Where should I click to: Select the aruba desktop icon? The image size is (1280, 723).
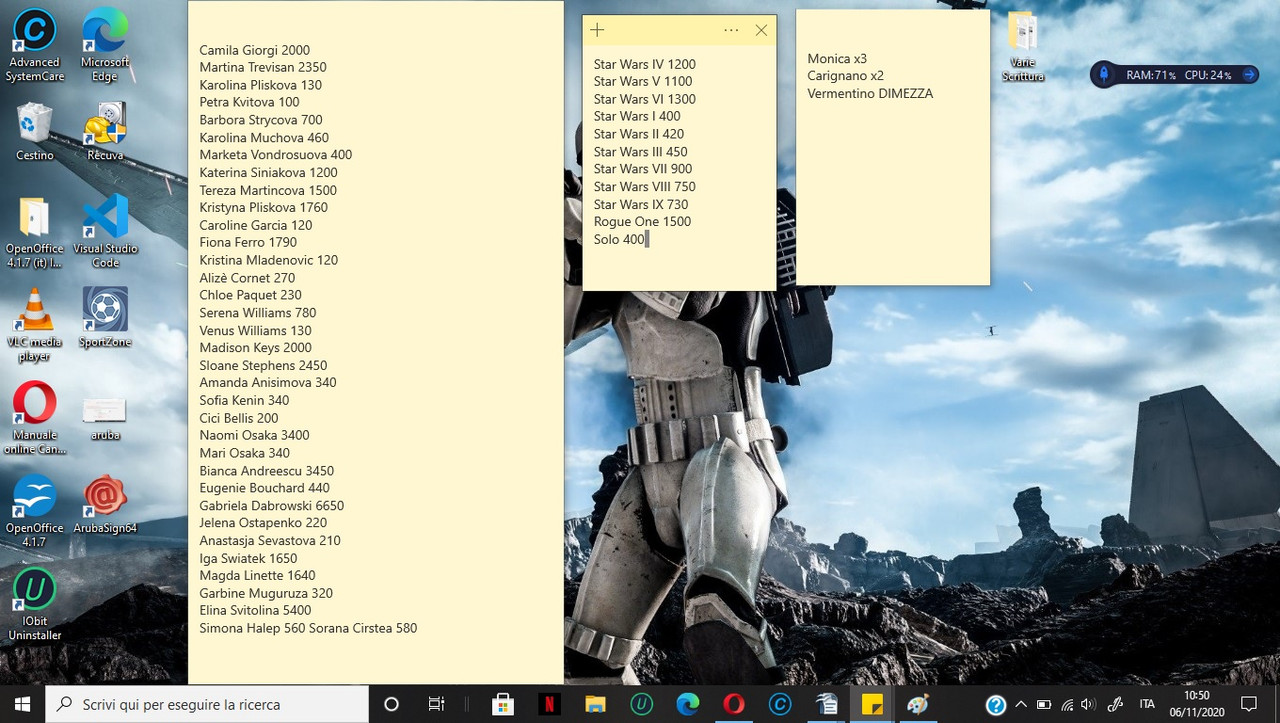pos(105,416)
